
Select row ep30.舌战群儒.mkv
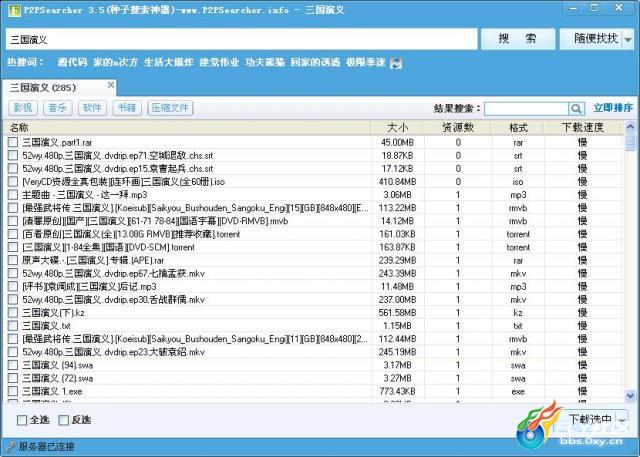pos(313,299)
